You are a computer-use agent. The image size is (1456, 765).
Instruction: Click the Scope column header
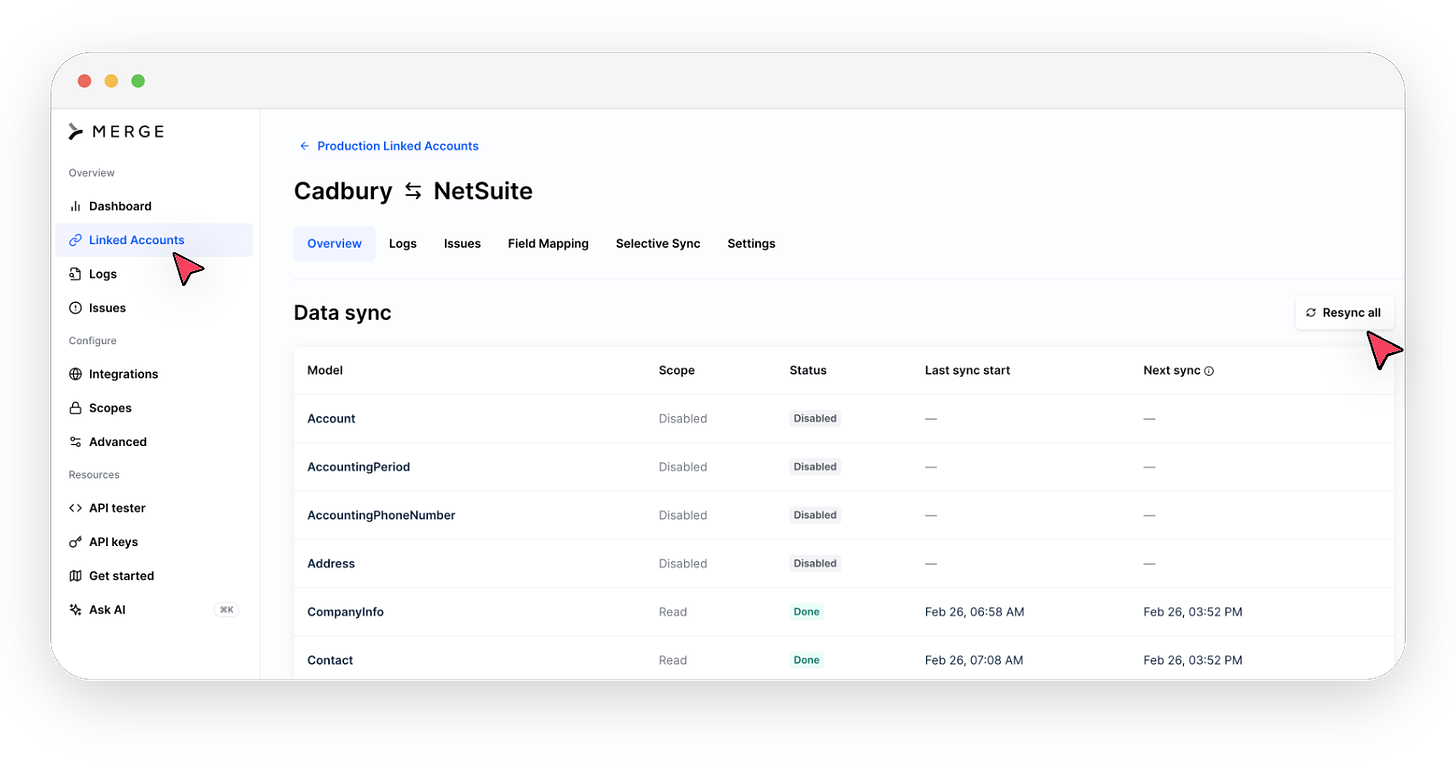coord(677,370)
